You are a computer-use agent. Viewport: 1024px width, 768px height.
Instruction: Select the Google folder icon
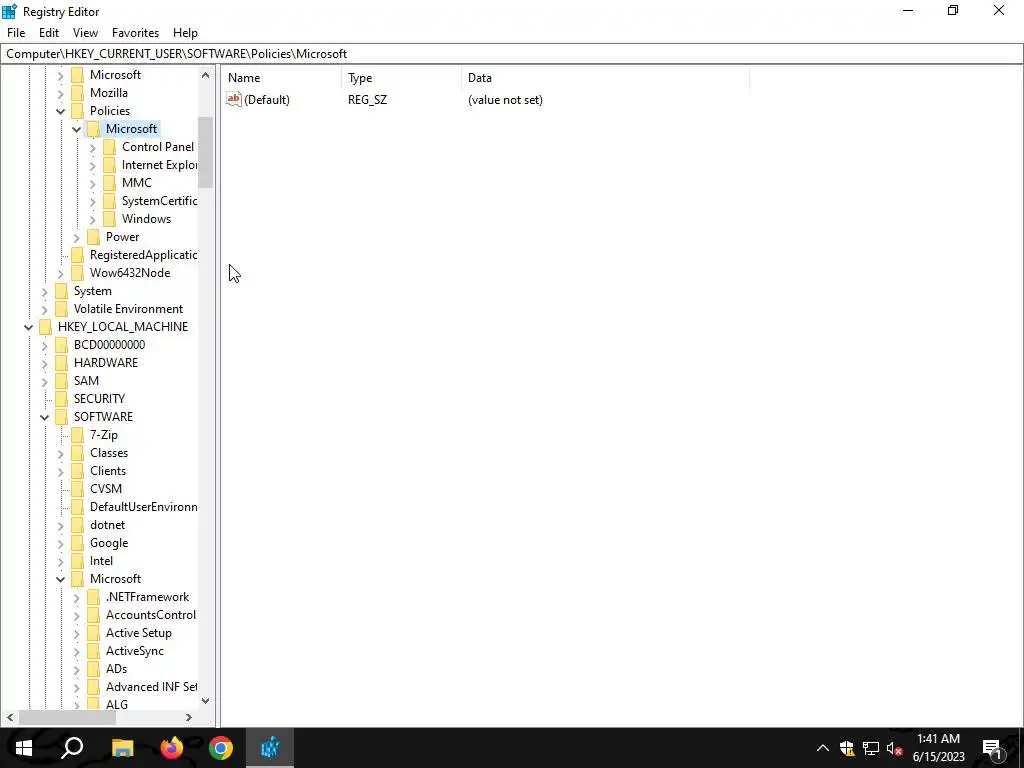[78, 543]
